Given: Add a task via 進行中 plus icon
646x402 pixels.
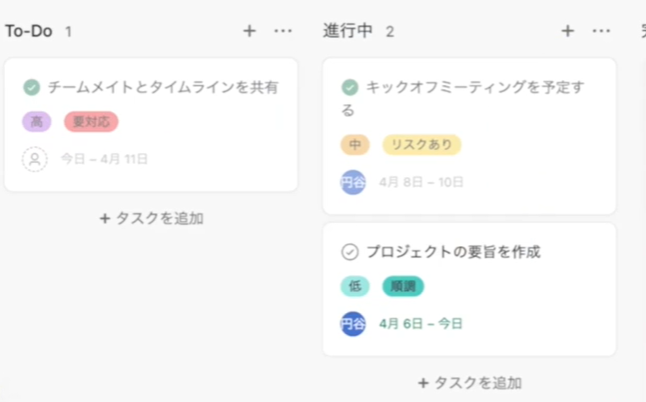Looking at the screenshot, I should point(568,31).
